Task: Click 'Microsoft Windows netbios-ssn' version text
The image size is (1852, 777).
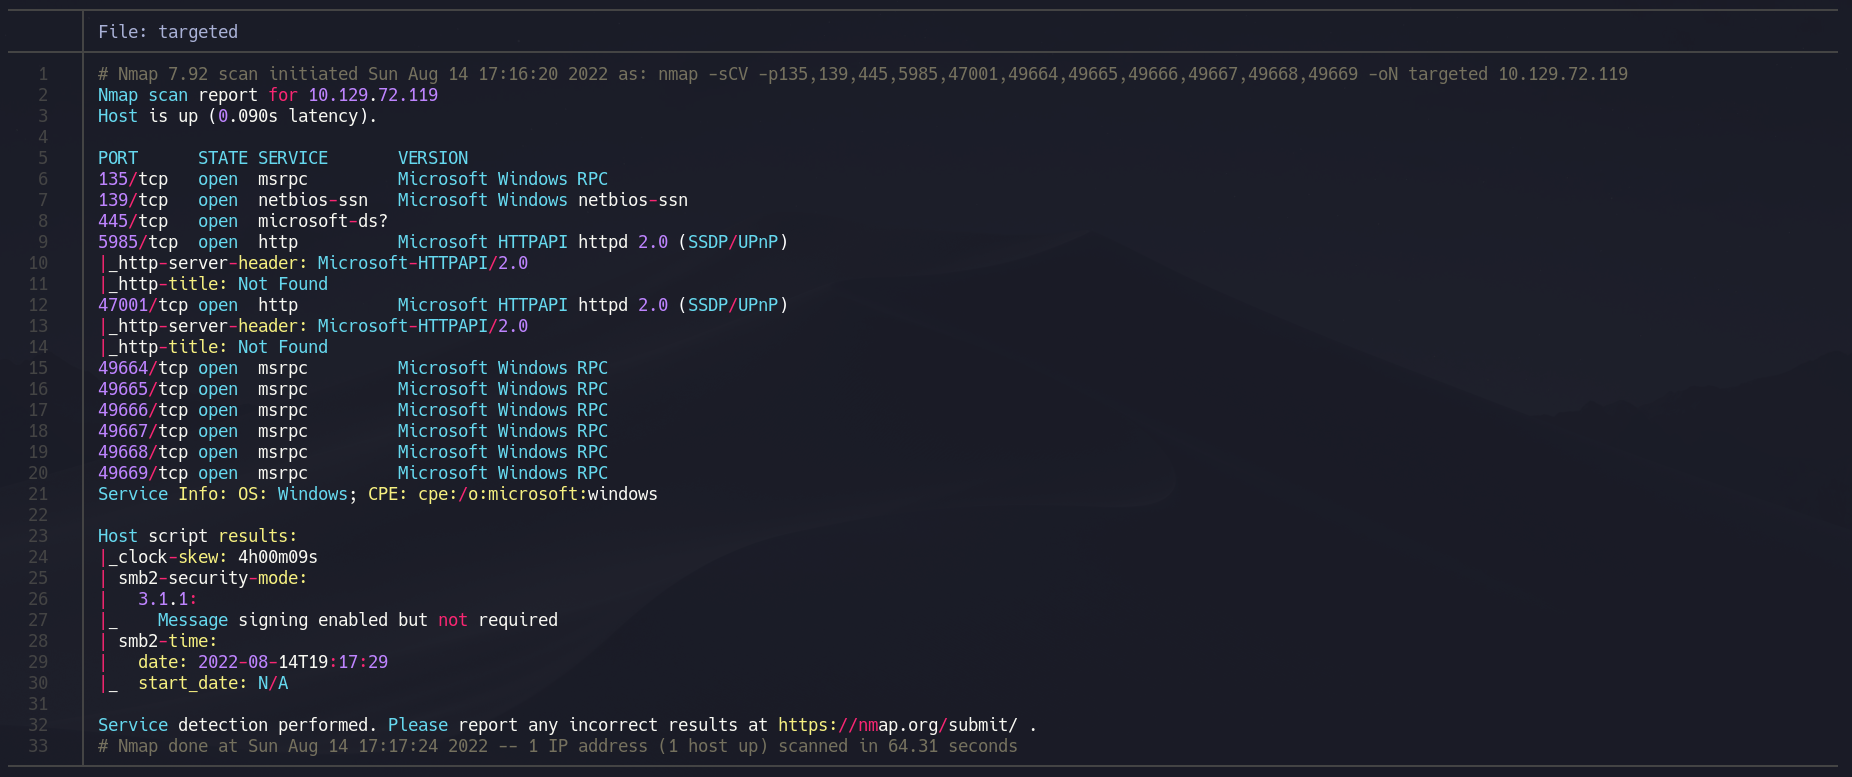Action: coord(543,200)
